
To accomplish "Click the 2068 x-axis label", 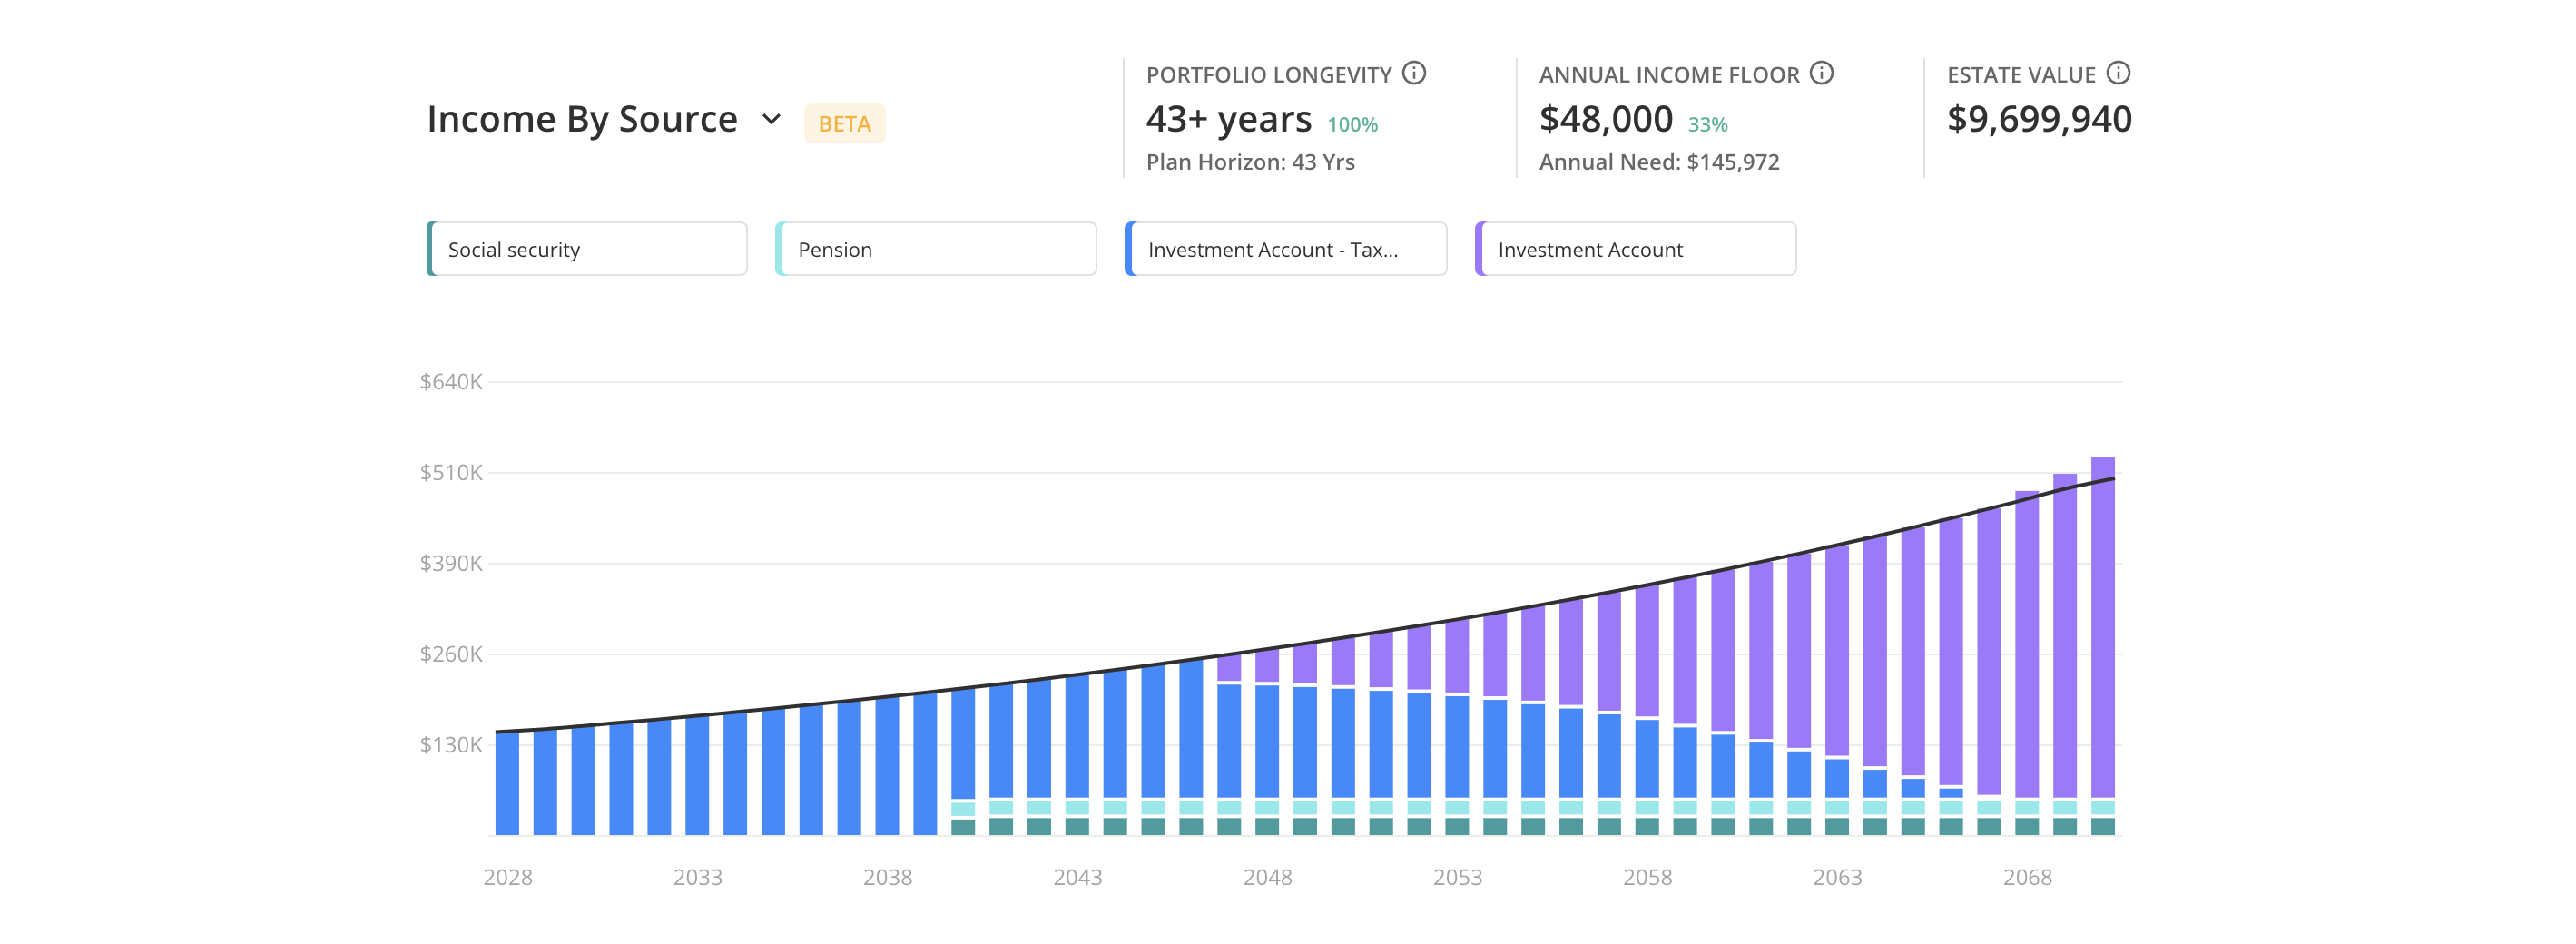I will [2028, 877].
